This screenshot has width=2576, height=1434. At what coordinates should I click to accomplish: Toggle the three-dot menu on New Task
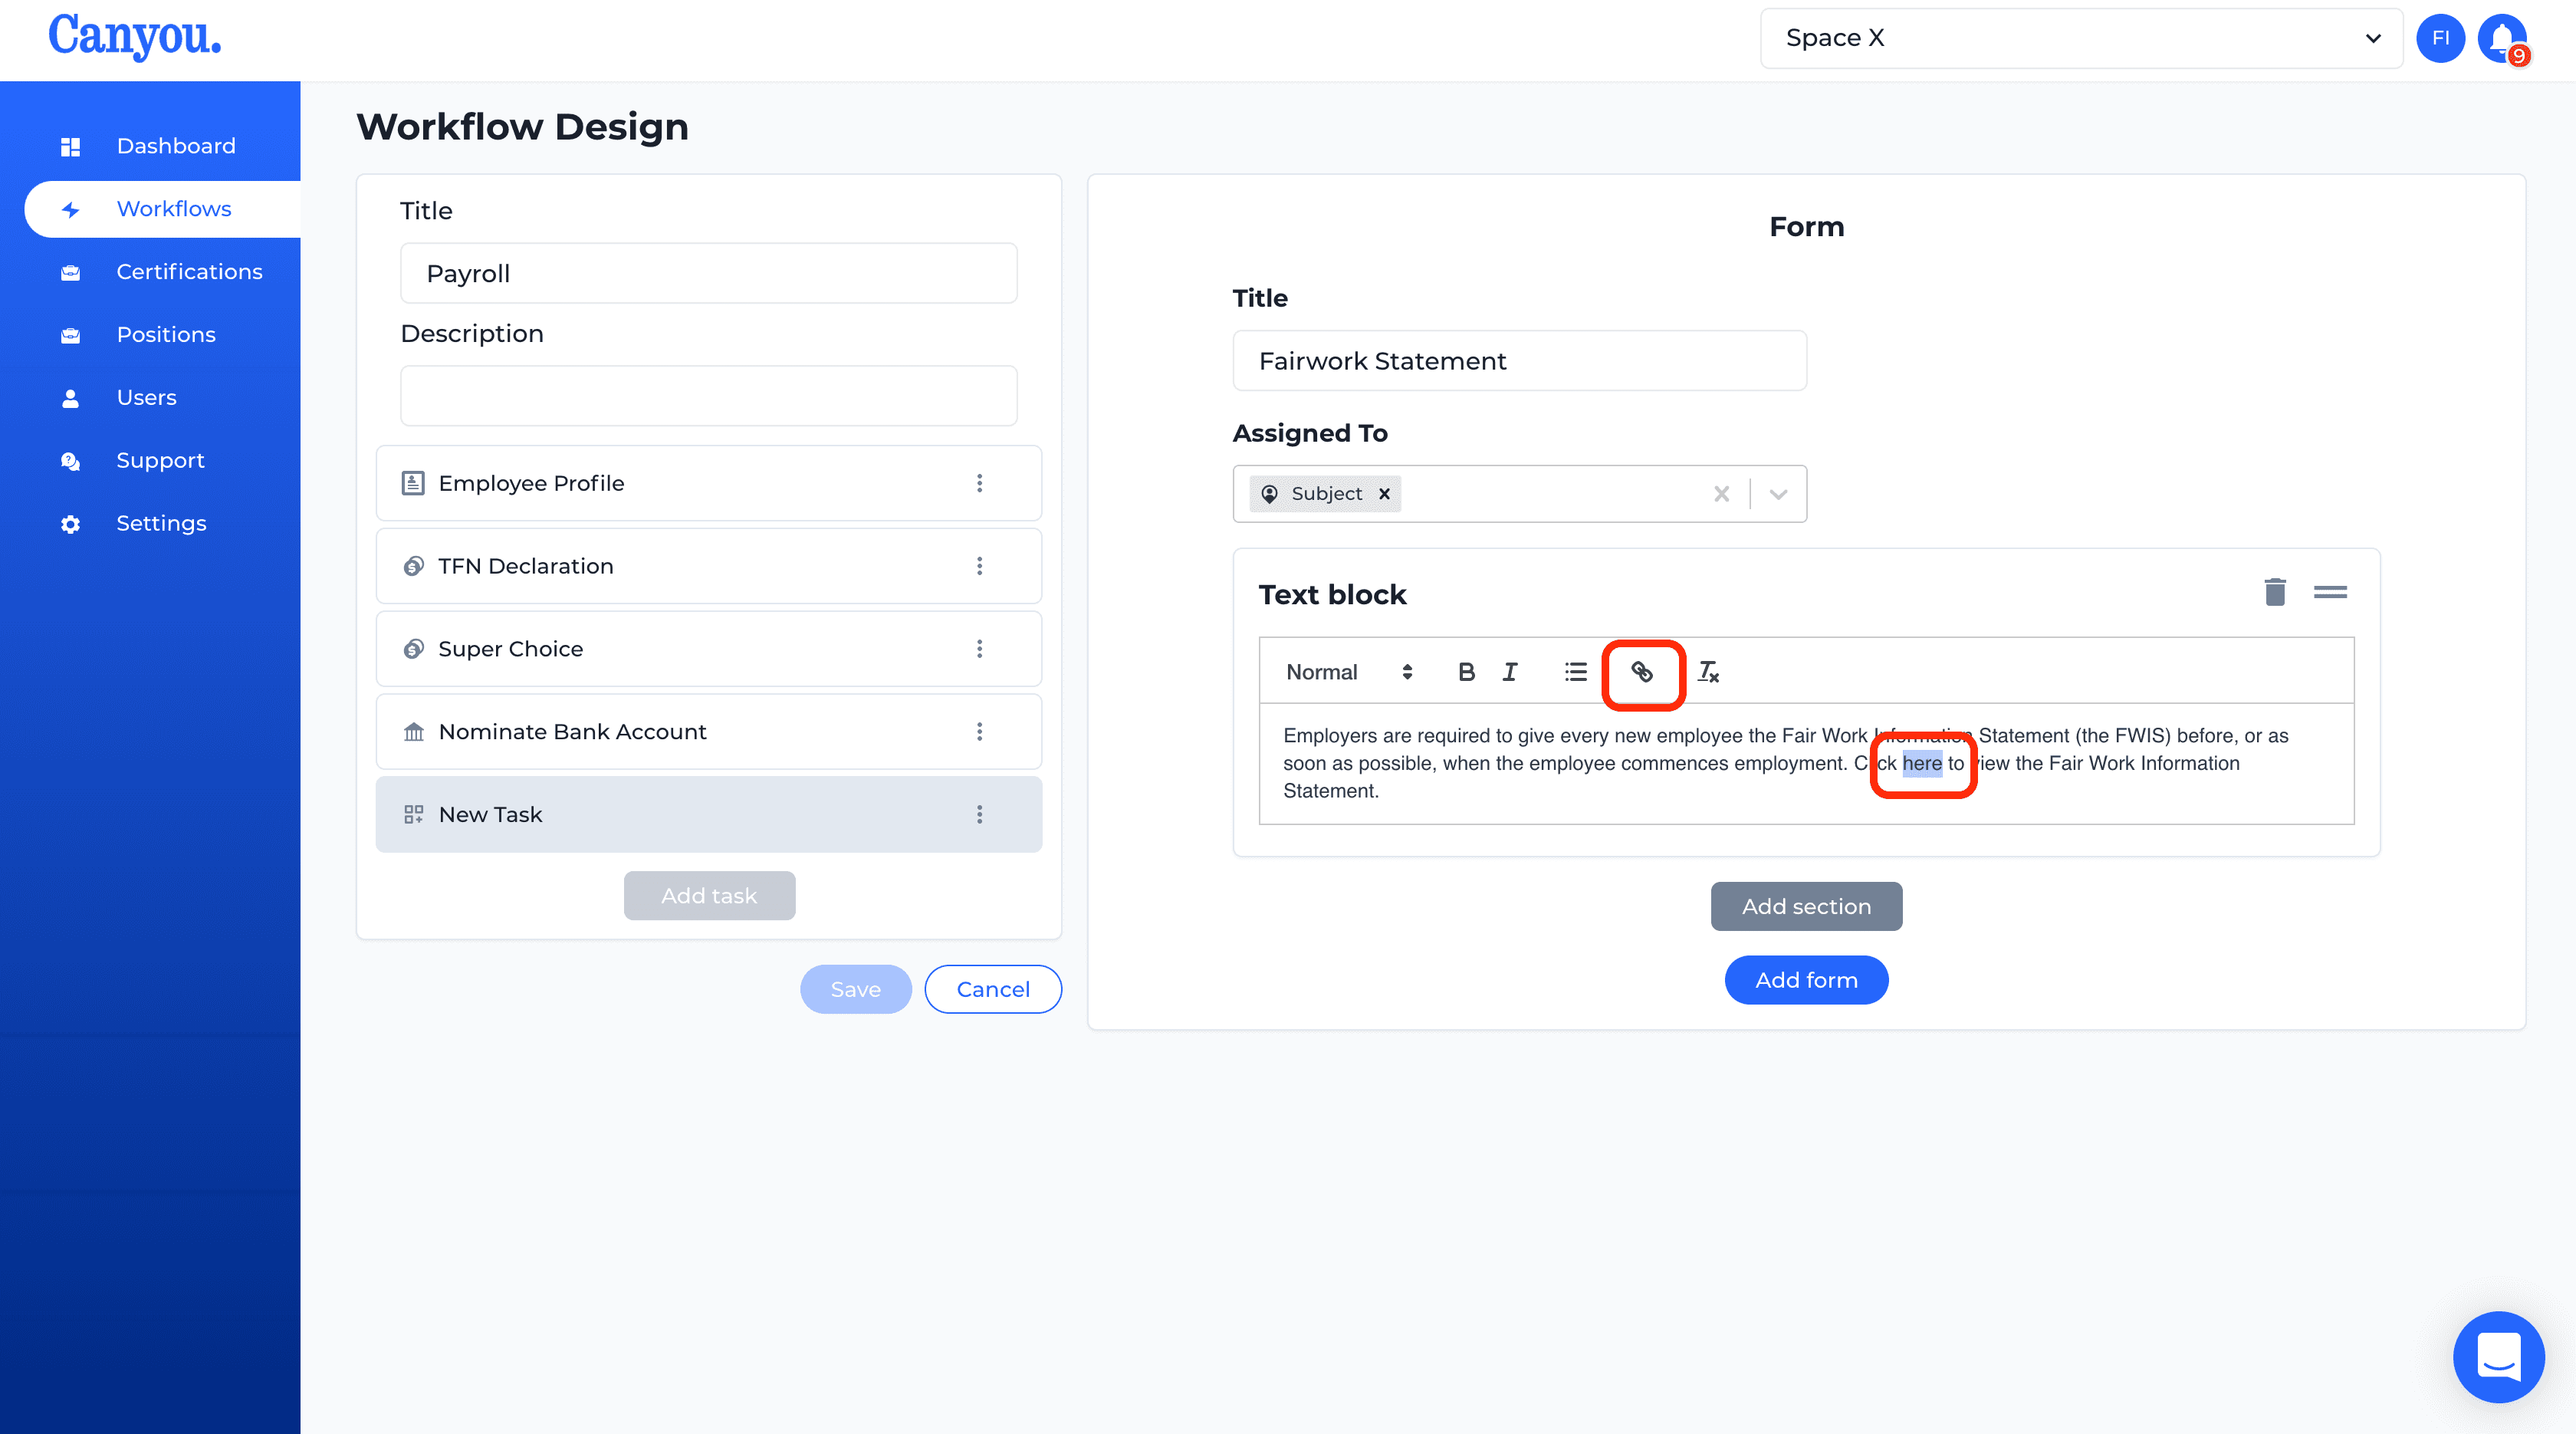click(x=980, y=814)
